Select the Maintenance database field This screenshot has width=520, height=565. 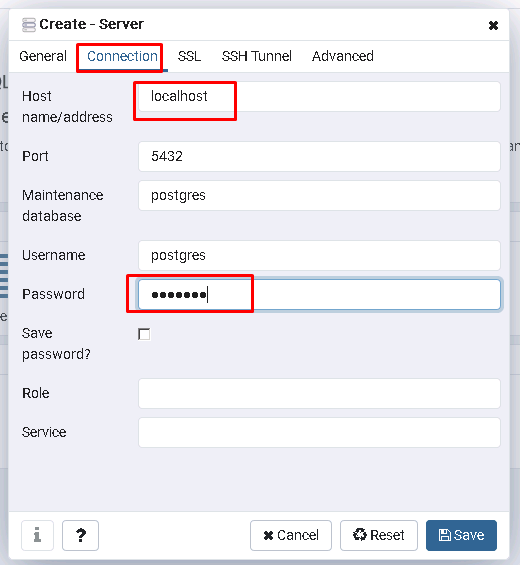[x=319, y=195]
